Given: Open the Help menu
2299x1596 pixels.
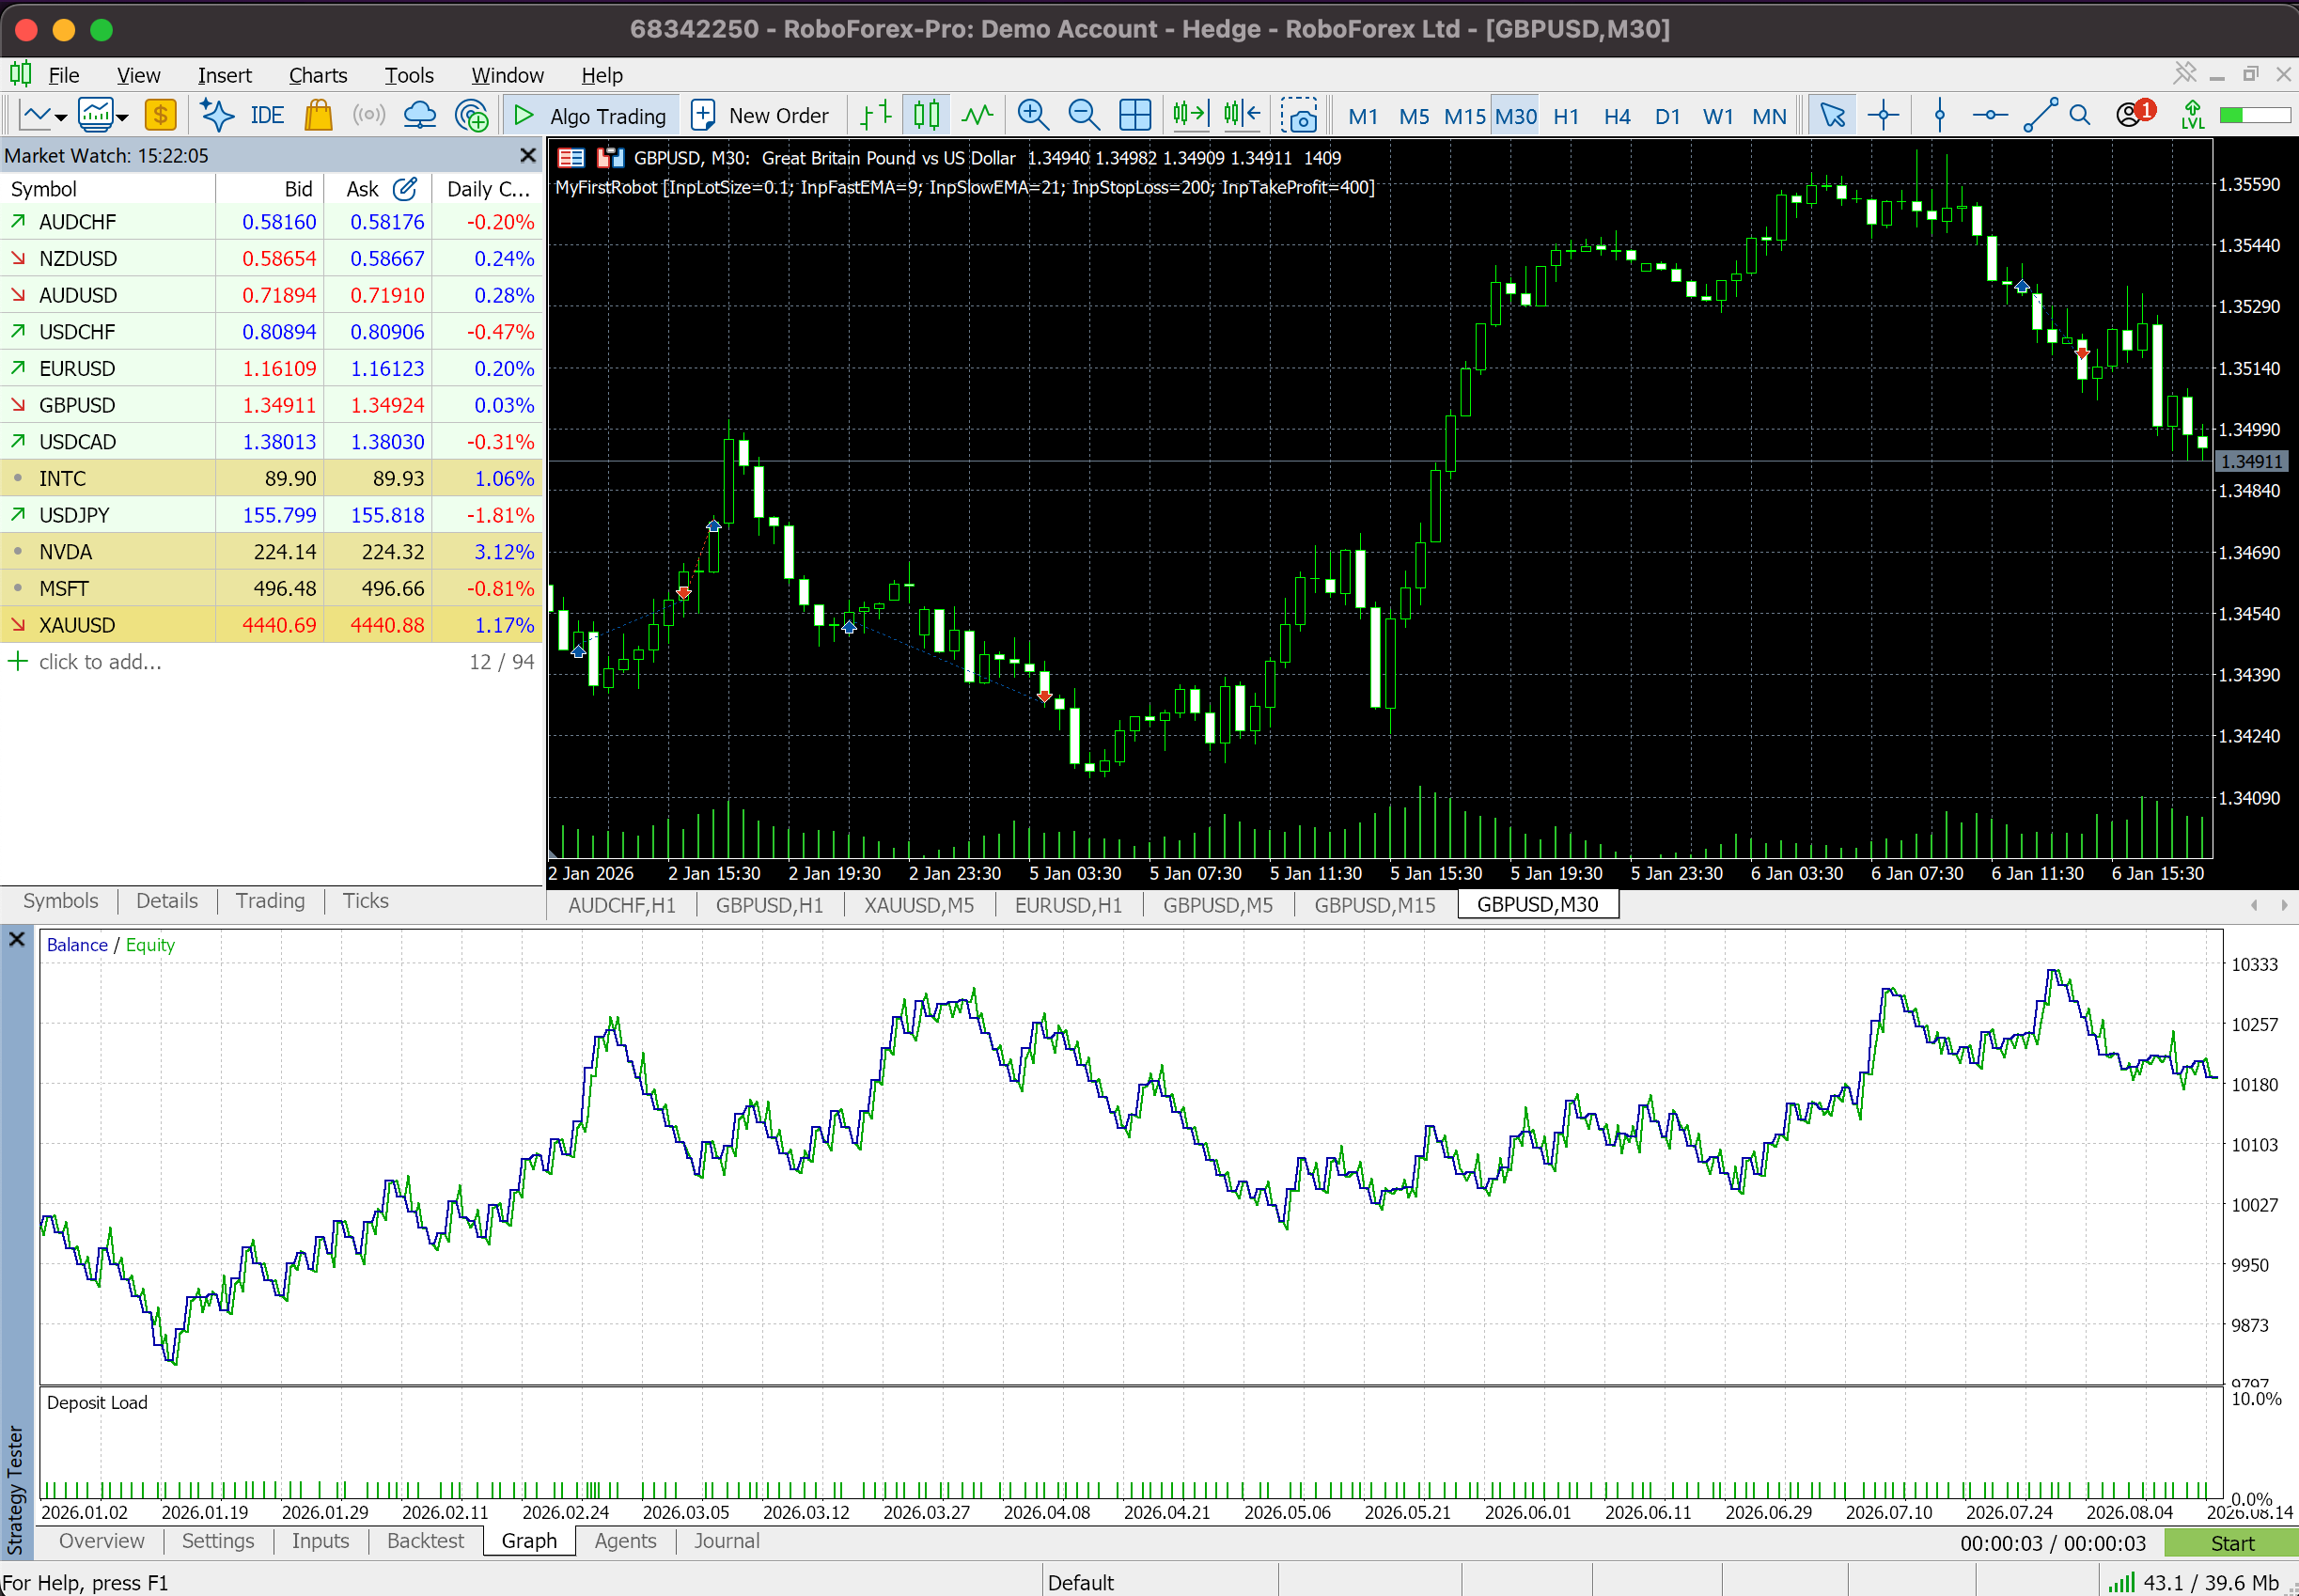Looking at the screenshot, I should point(602,75).
